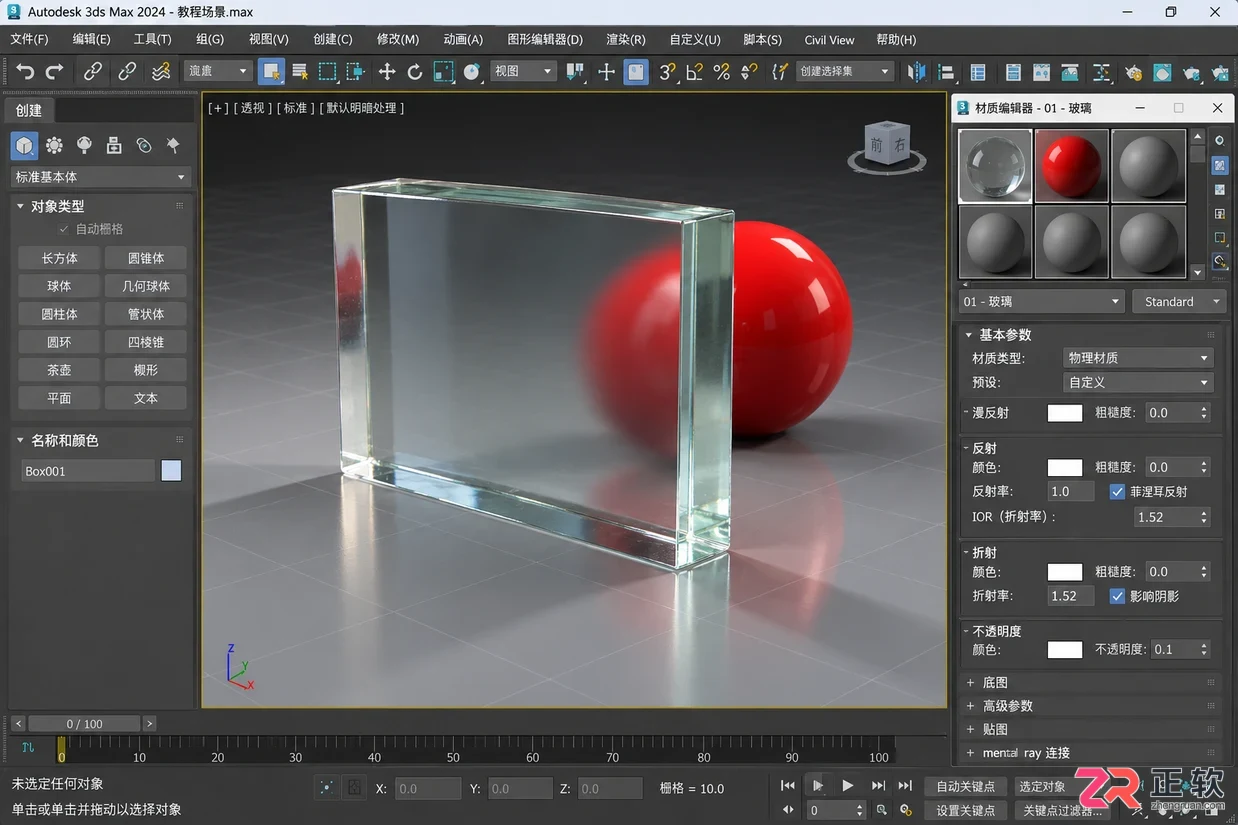Click the 不透明度 opacity color swatch
Image resolution: width=1238 pixels, height=825 pixels.
click(1065, 650)
